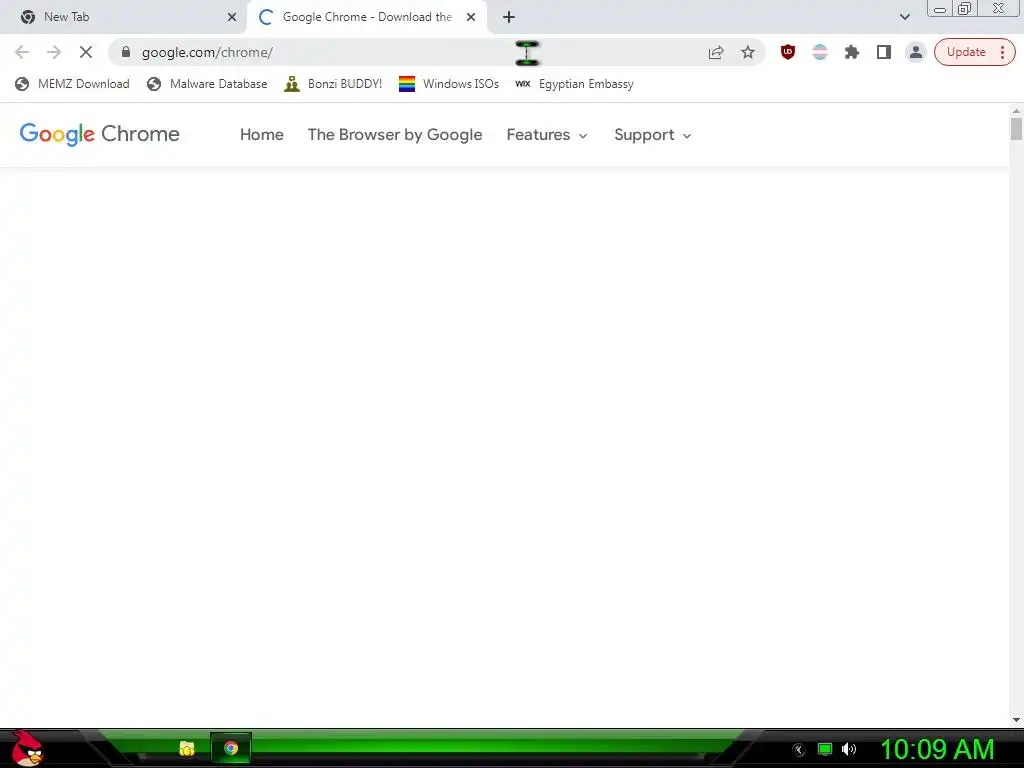The image size is (1024, 768).
Task: Show hidden tray icons arrow
Action: [799, 750]
